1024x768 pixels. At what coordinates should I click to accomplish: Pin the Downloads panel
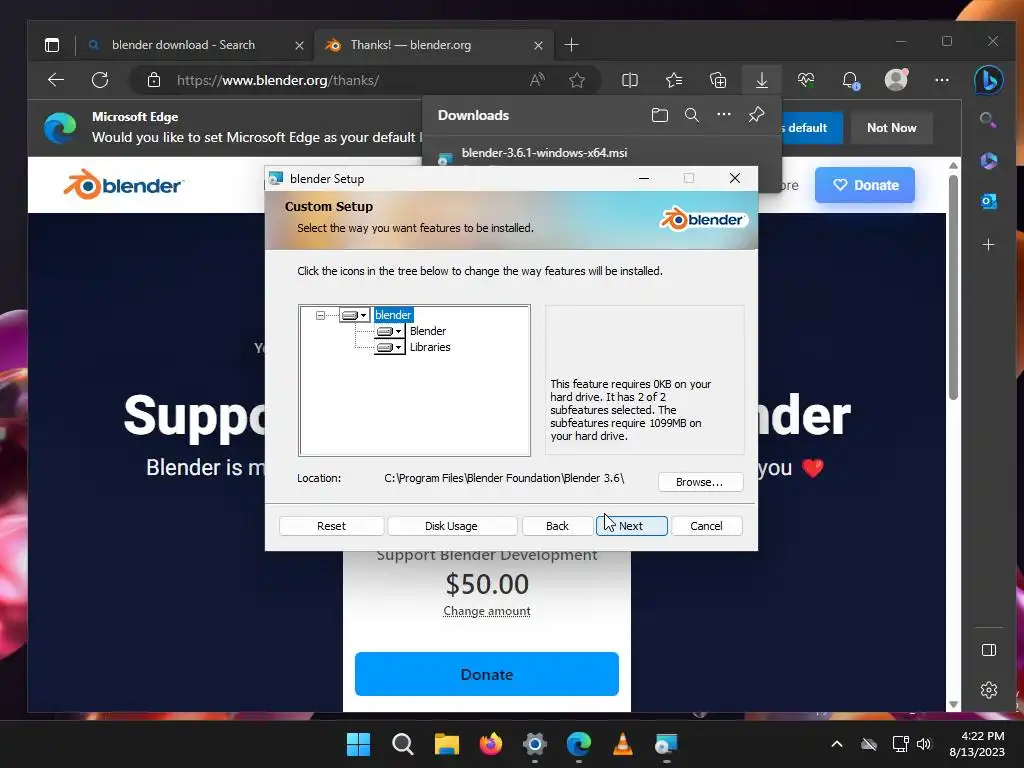756,115
